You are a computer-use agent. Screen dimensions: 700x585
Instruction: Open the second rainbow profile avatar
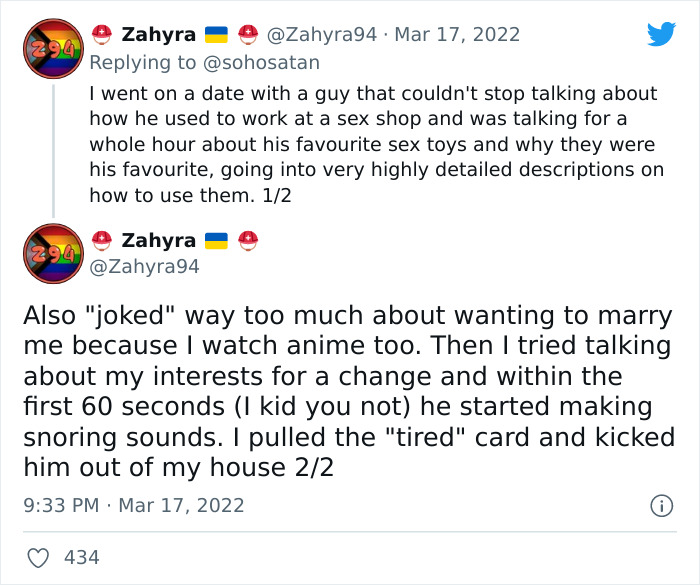[53, 254]
